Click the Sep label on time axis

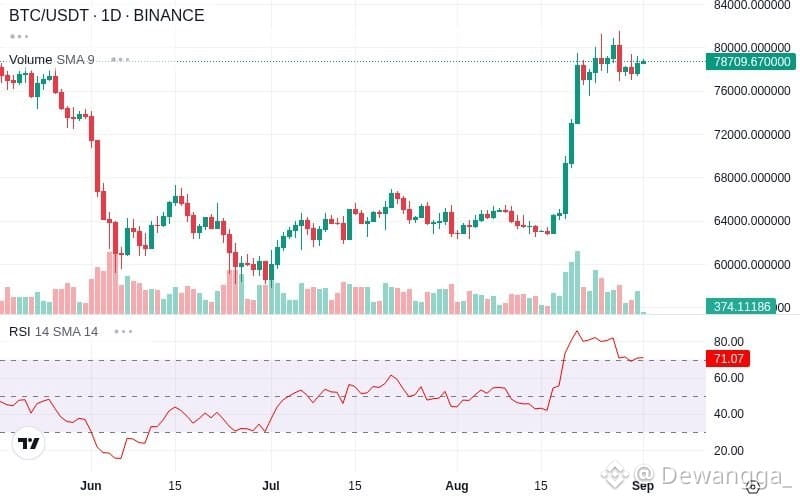pos(643,486)
